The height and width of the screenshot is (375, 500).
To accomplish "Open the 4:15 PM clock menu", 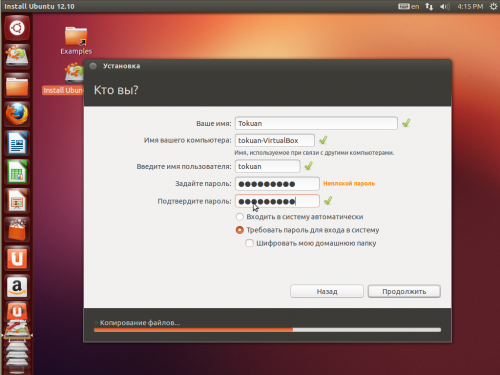I will tap(470, 6).
